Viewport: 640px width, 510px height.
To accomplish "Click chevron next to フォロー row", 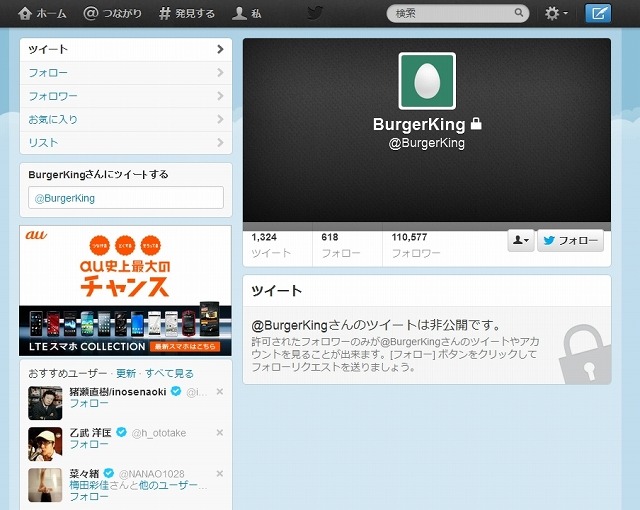I will 220,73.
